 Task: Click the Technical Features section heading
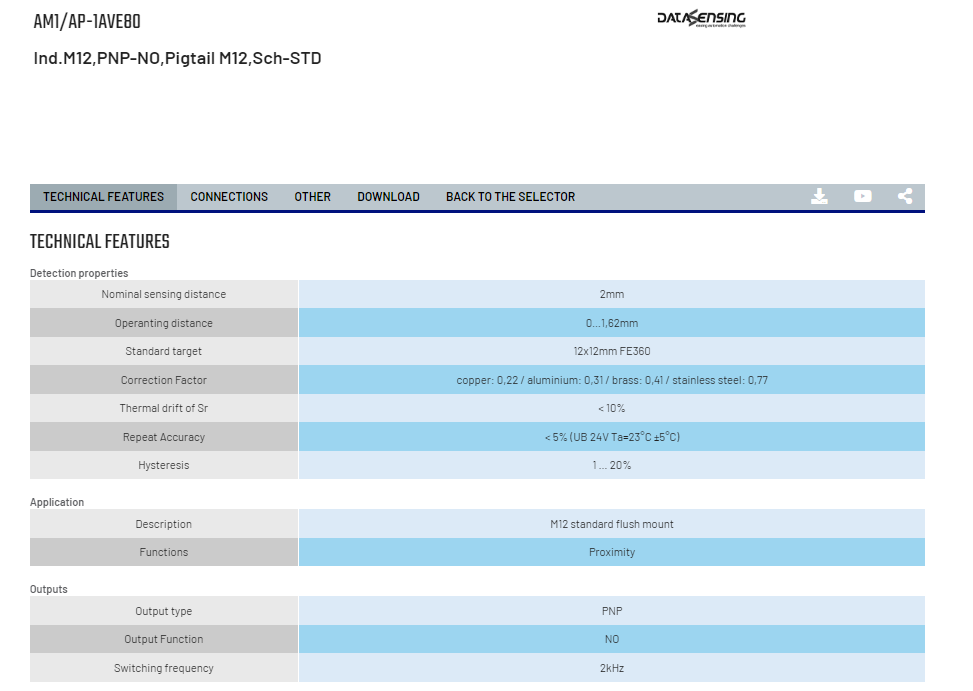point(100,241)
